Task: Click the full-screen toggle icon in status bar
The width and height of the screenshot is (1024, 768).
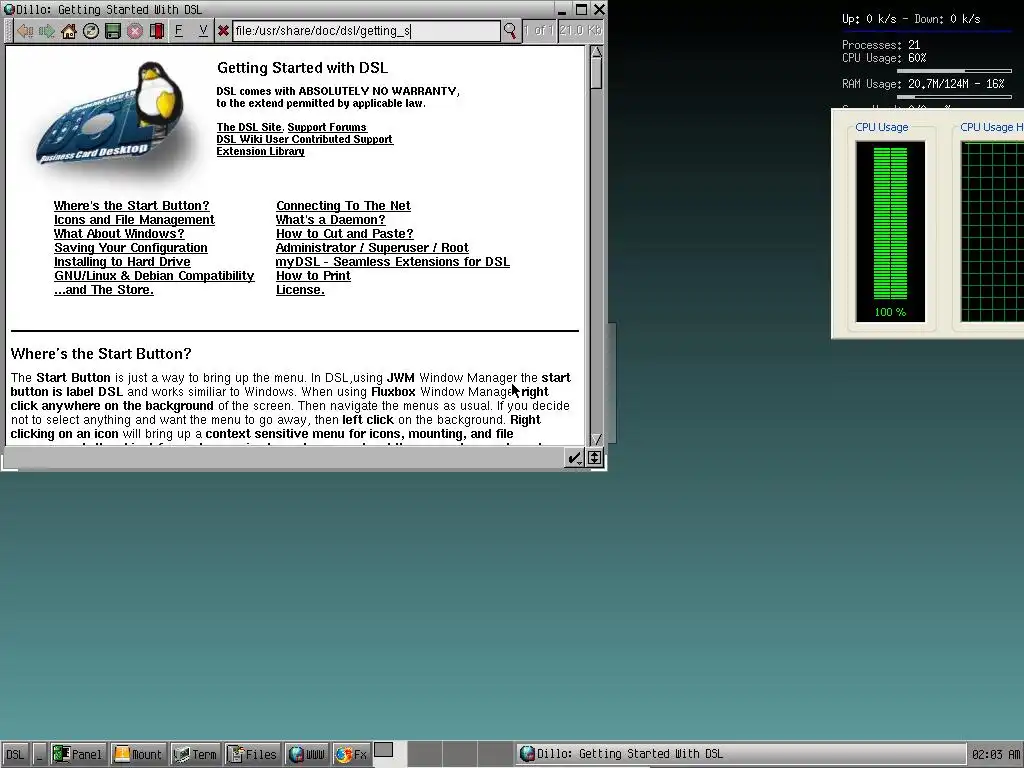Action: point(594,458)
